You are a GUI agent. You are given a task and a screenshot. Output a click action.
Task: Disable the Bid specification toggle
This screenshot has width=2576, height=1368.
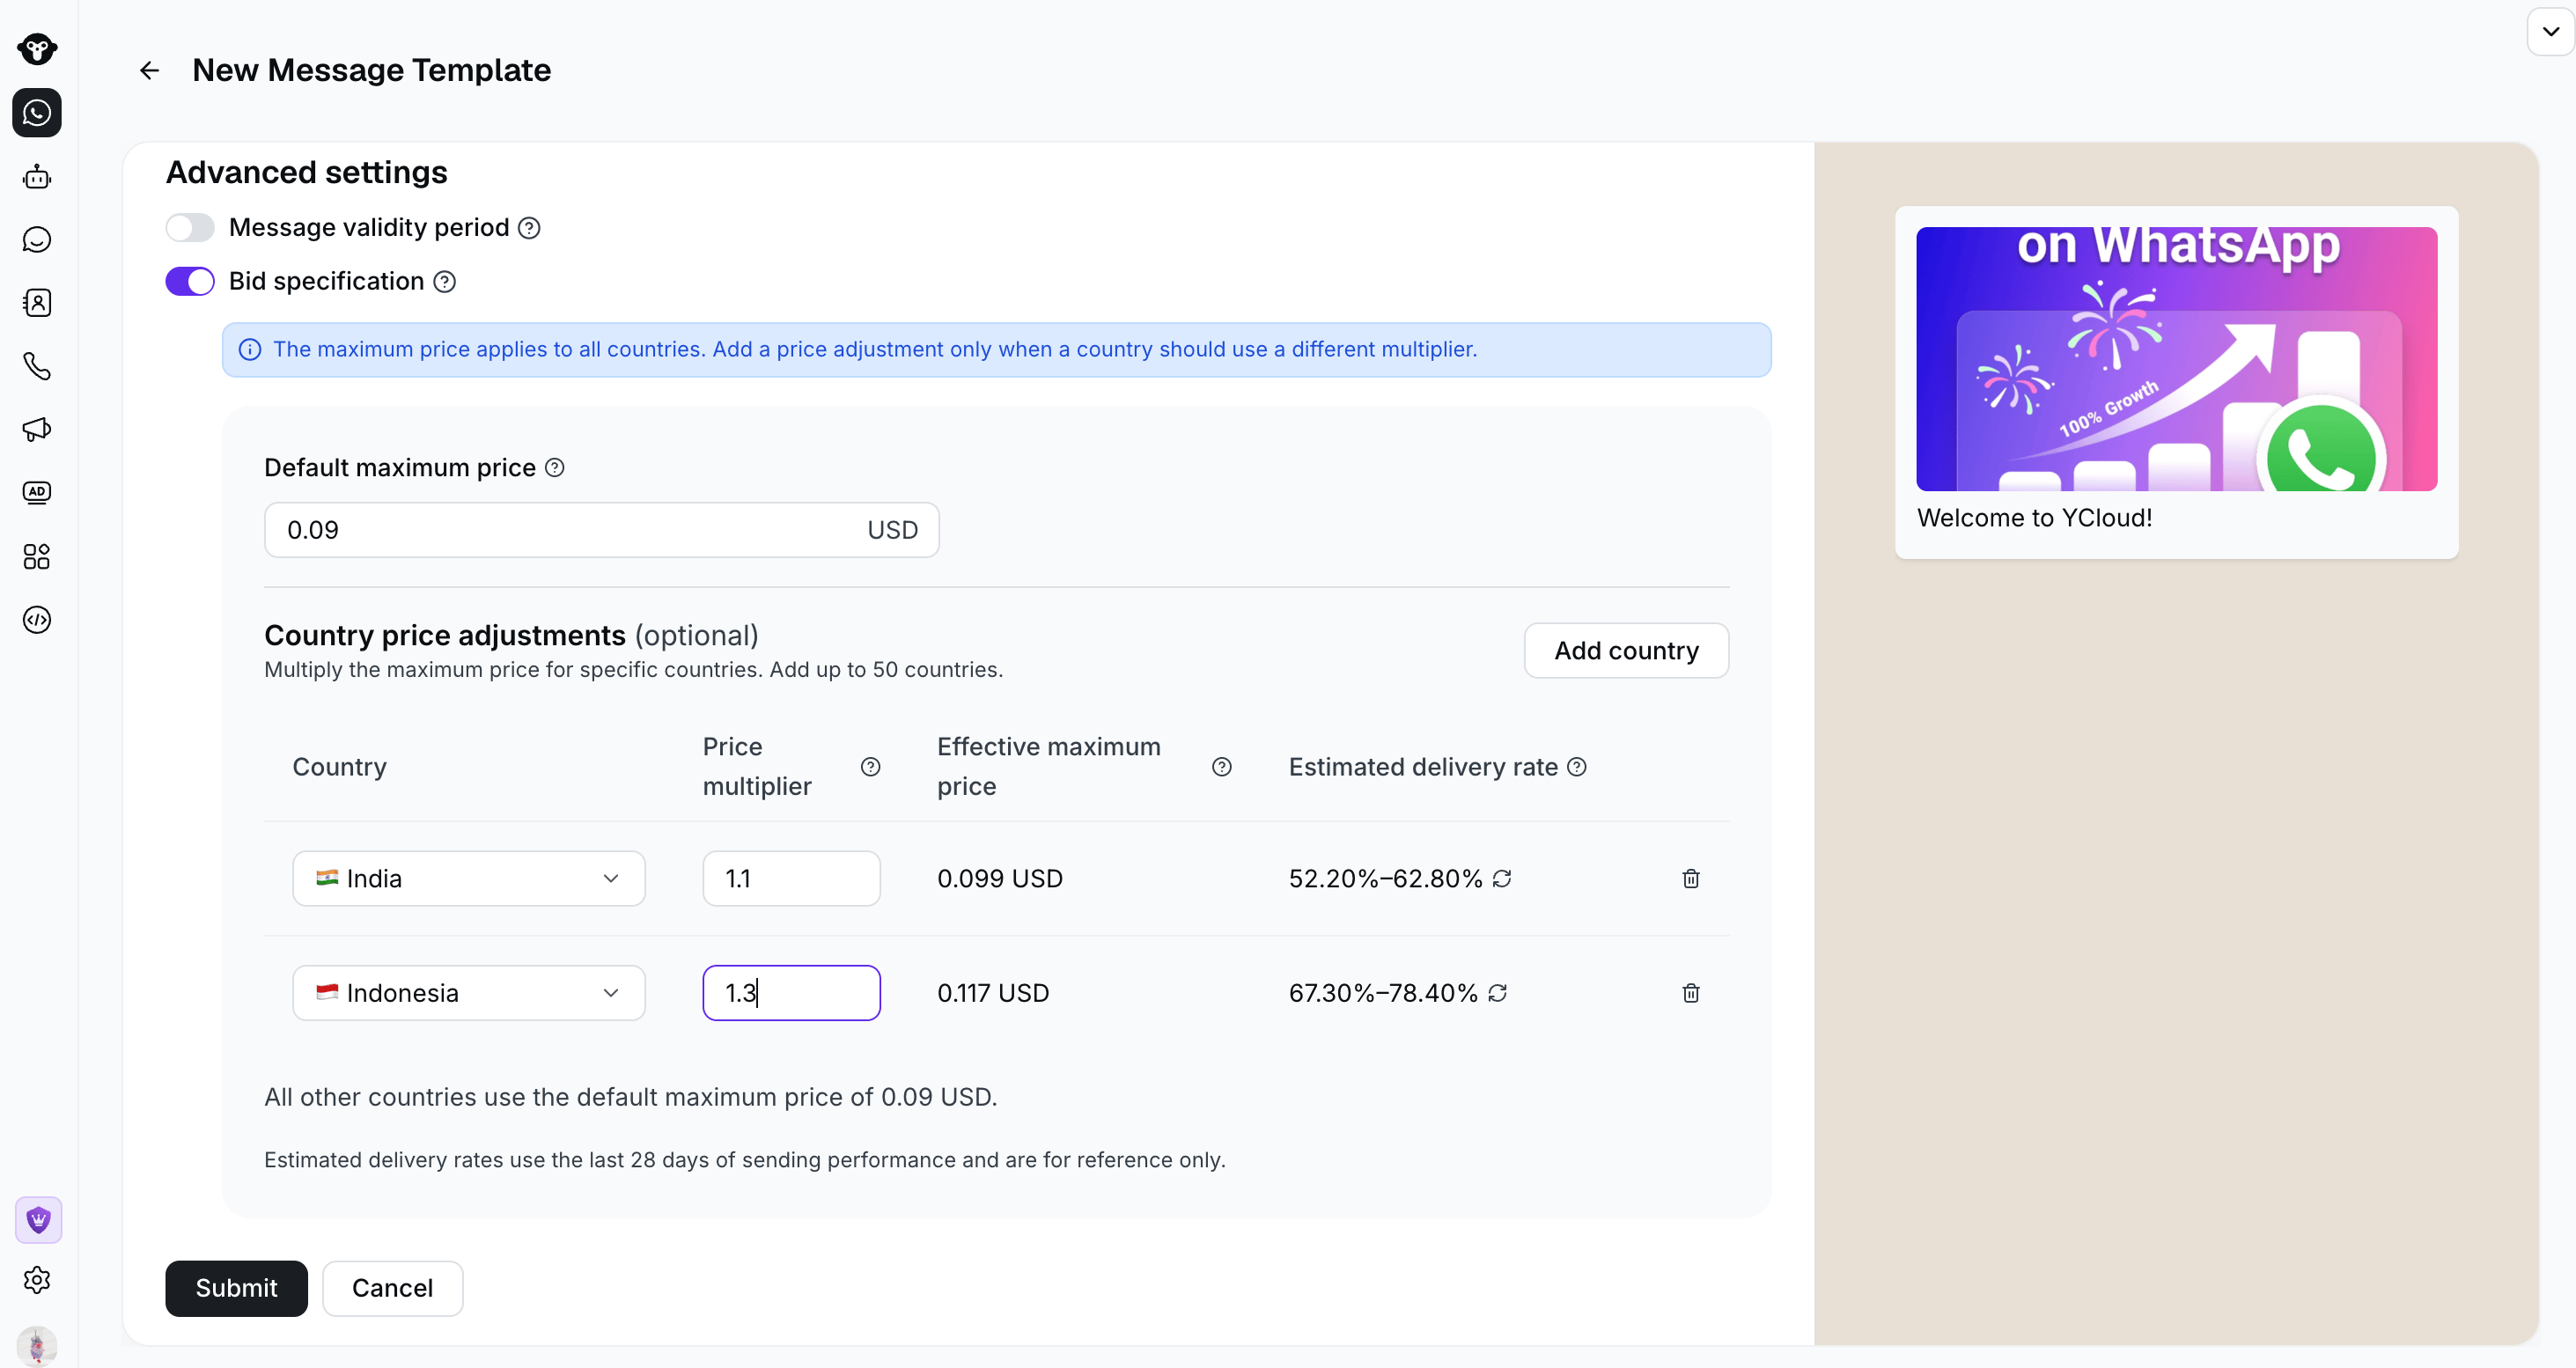point(190,282)
